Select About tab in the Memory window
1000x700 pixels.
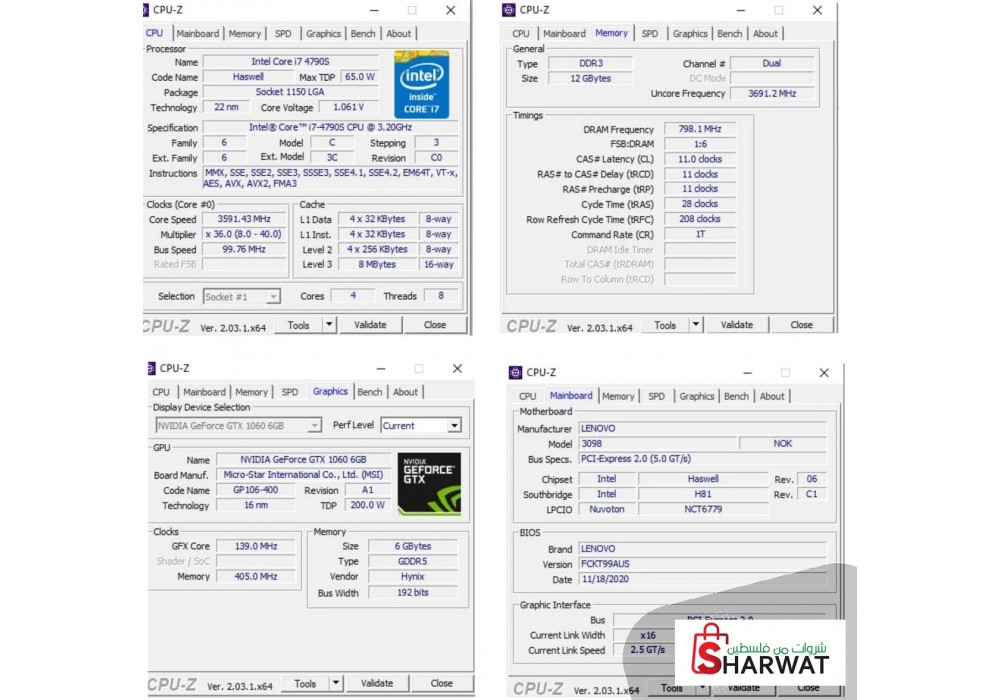pyautogui.click(x=765, y=34)
